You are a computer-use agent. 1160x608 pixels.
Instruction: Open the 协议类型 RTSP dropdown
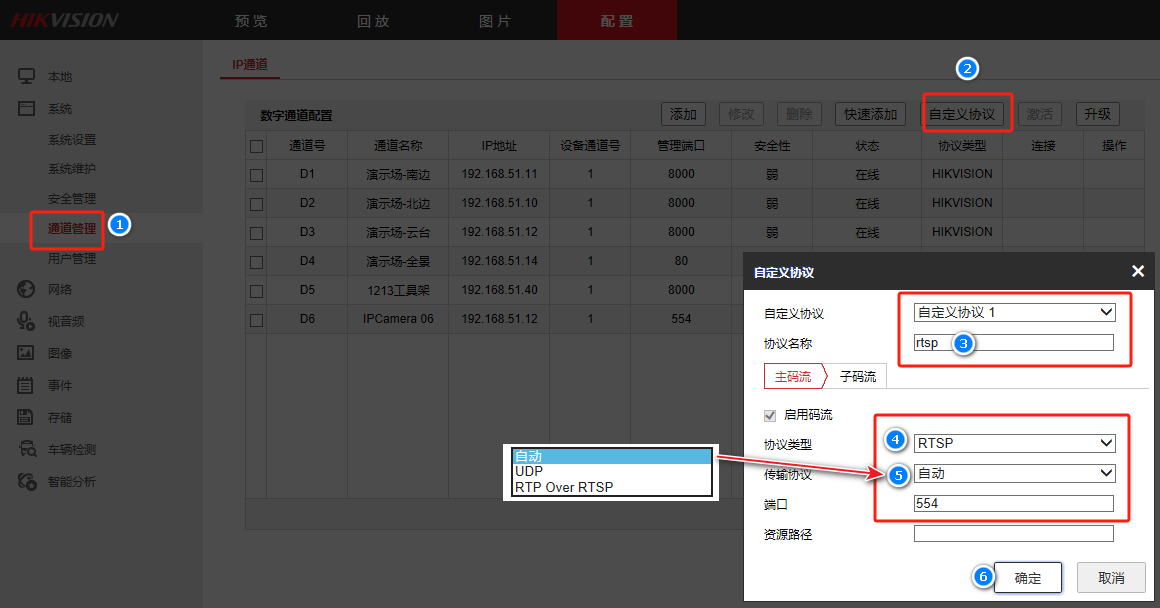coord(1013,443)
